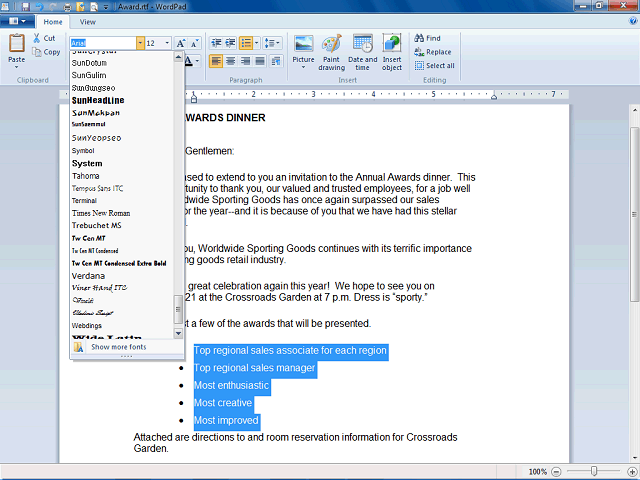Click the Find binoculars button
This screenshot has height=480, width=640.
(427, 38)
